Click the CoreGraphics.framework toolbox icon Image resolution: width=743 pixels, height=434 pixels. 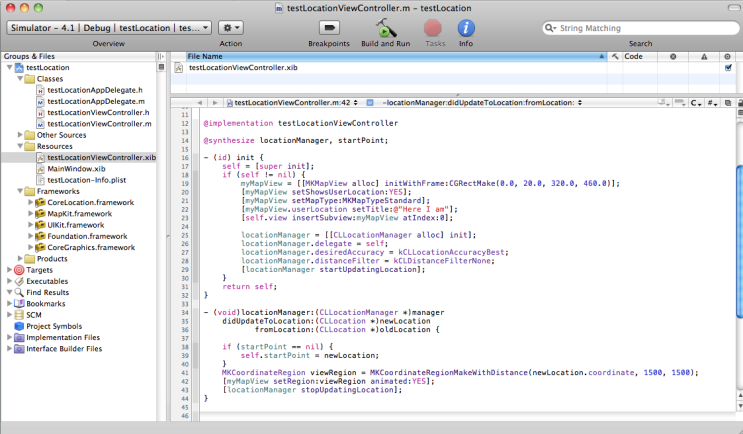[40, 247]
